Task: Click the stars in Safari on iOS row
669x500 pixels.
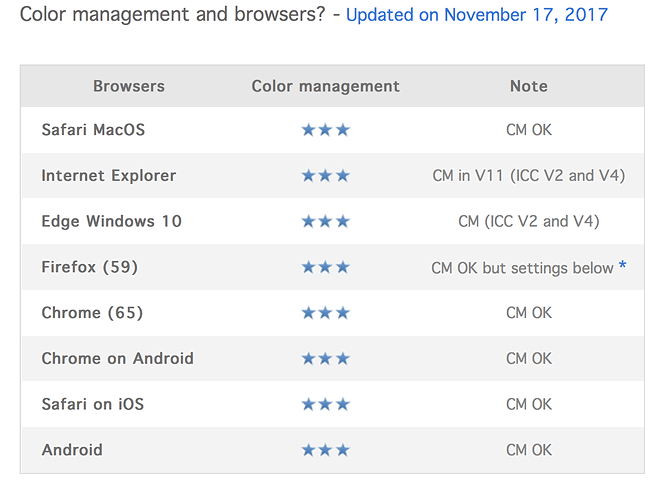Action: [325, 404]
